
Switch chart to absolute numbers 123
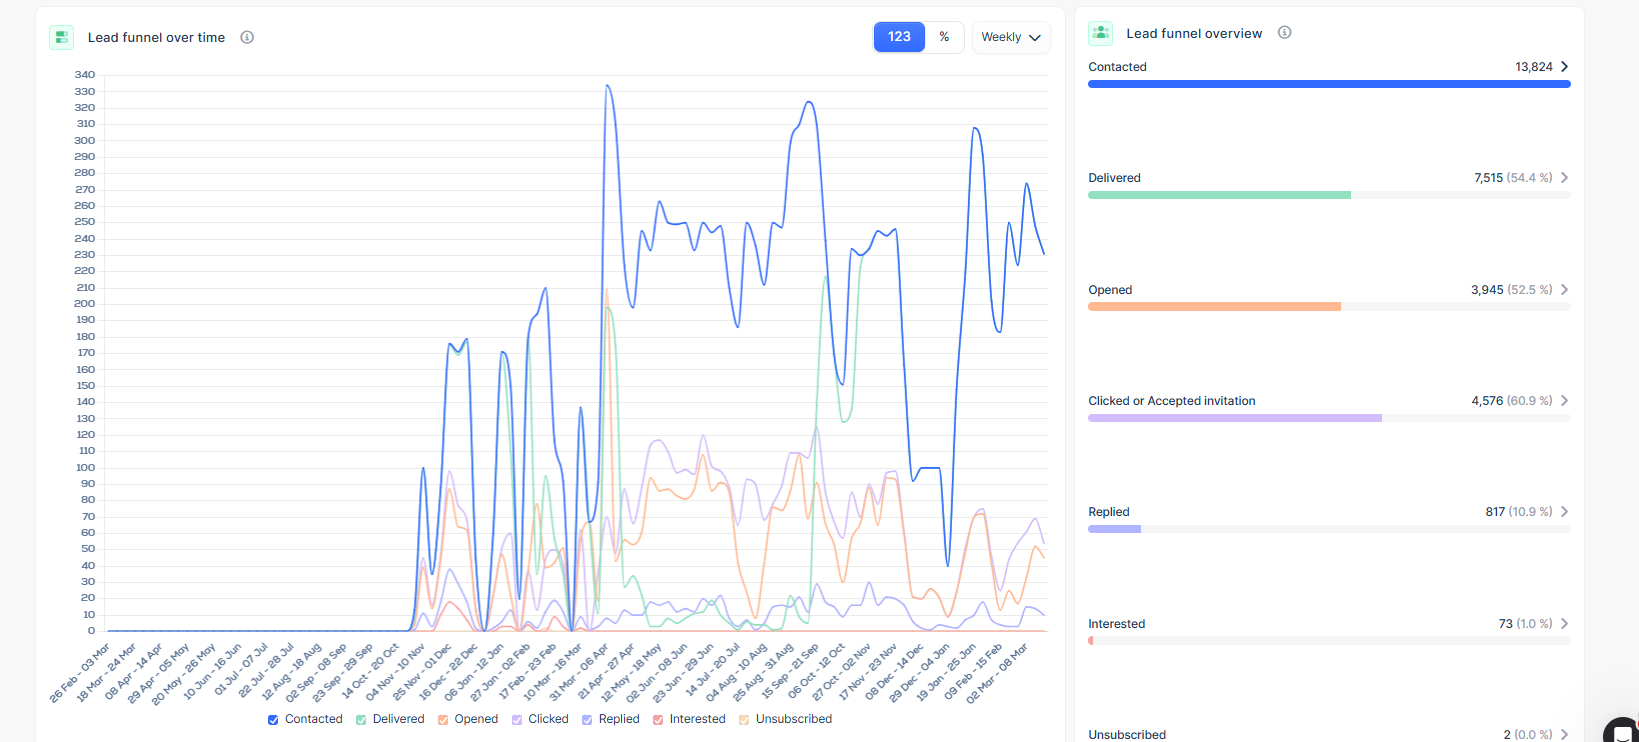tap(899, 37)
